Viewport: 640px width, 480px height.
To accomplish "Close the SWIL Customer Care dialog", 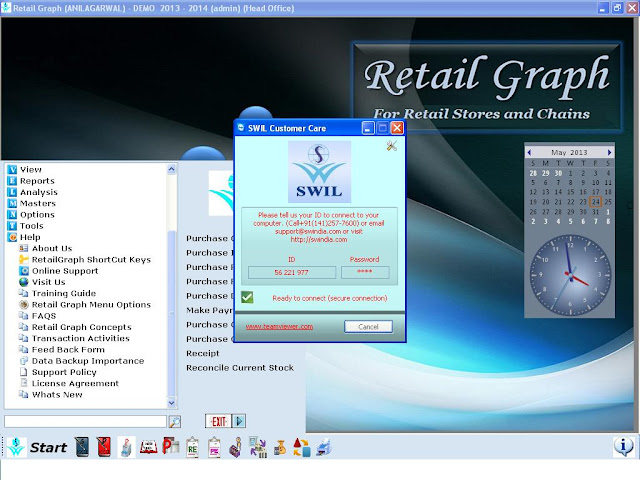I will 397,128.
